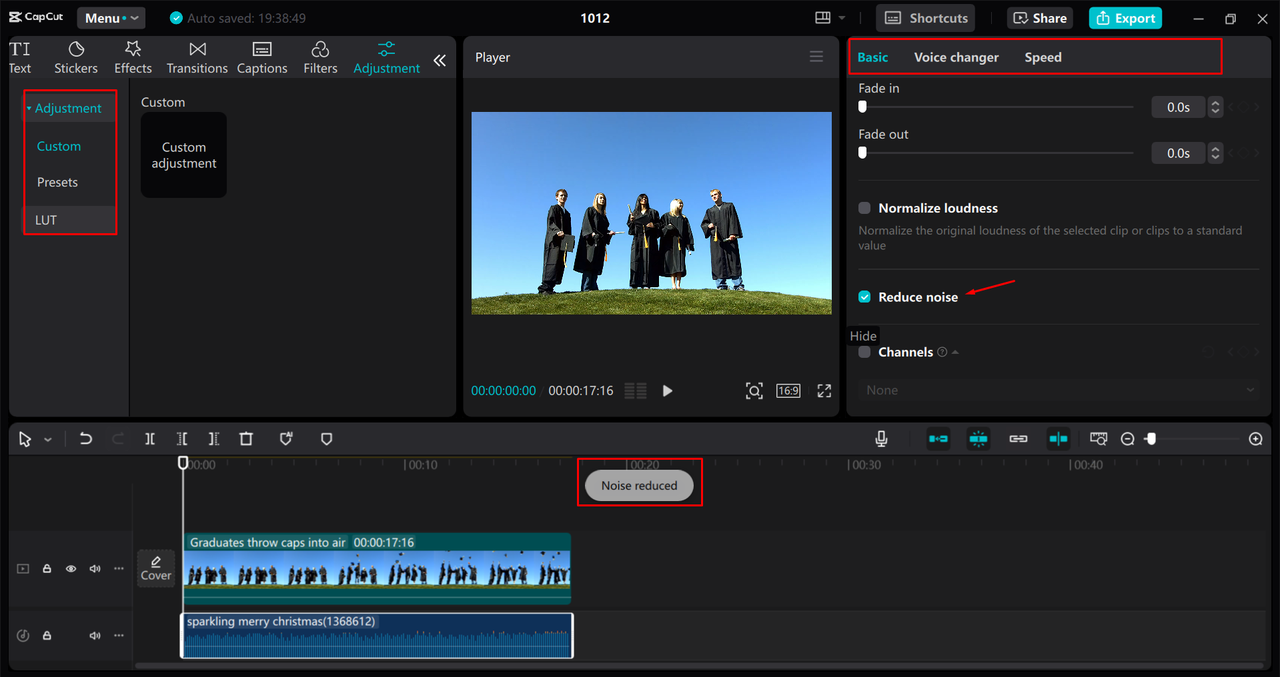Click the Fade in slider handle
This screenshot has width=1280, height=677.
[x=862, y=107]
